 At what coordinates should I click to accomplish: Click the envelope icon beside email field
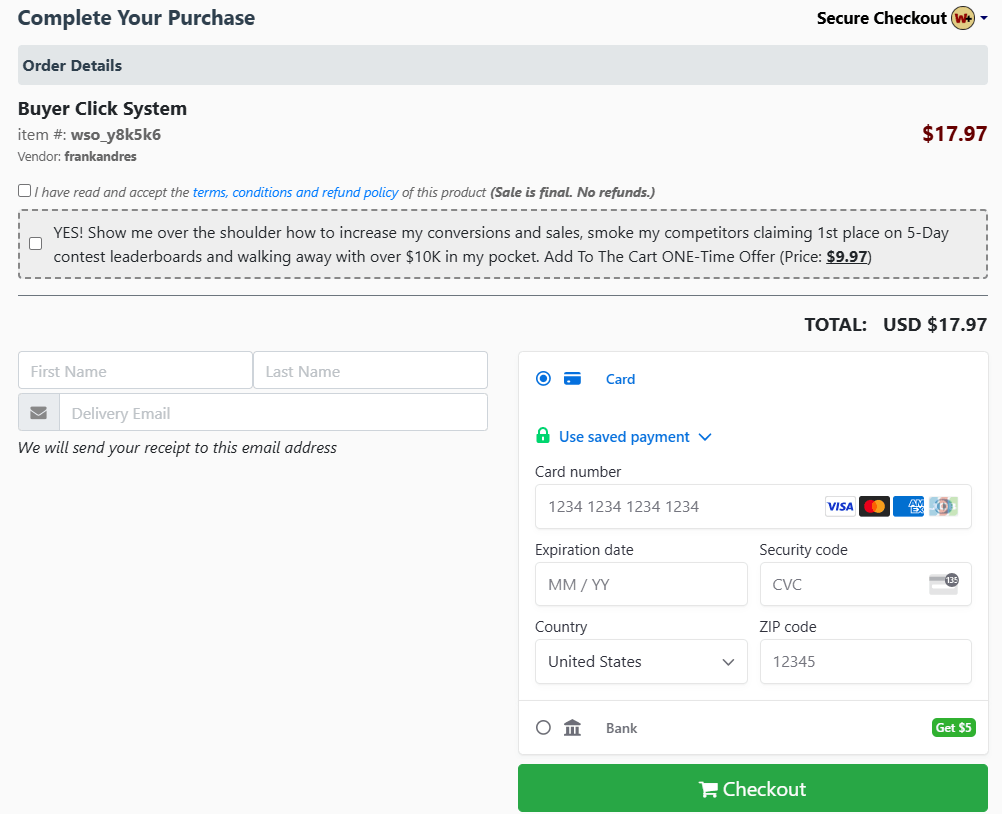39,413
